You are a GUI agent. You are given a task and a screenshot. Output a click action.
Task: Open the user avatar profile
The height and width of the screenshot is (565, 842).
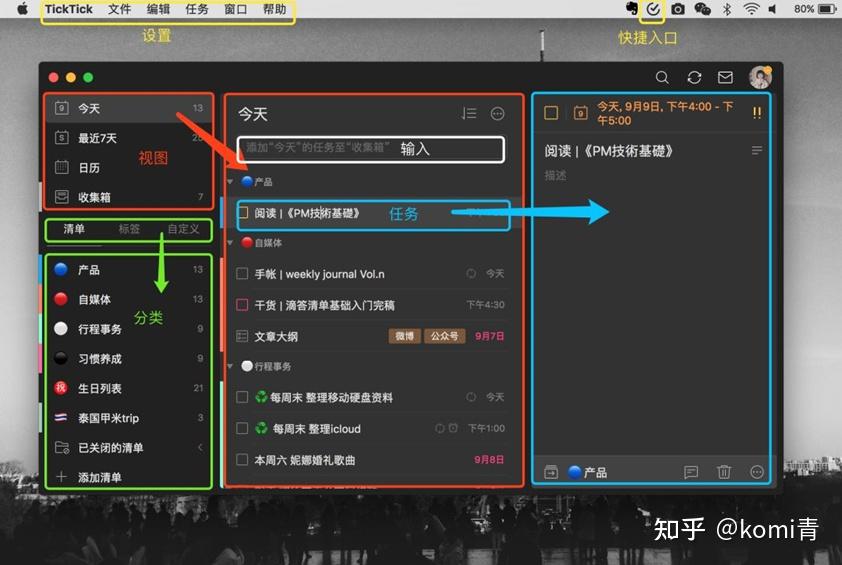(x=760, y=77)
